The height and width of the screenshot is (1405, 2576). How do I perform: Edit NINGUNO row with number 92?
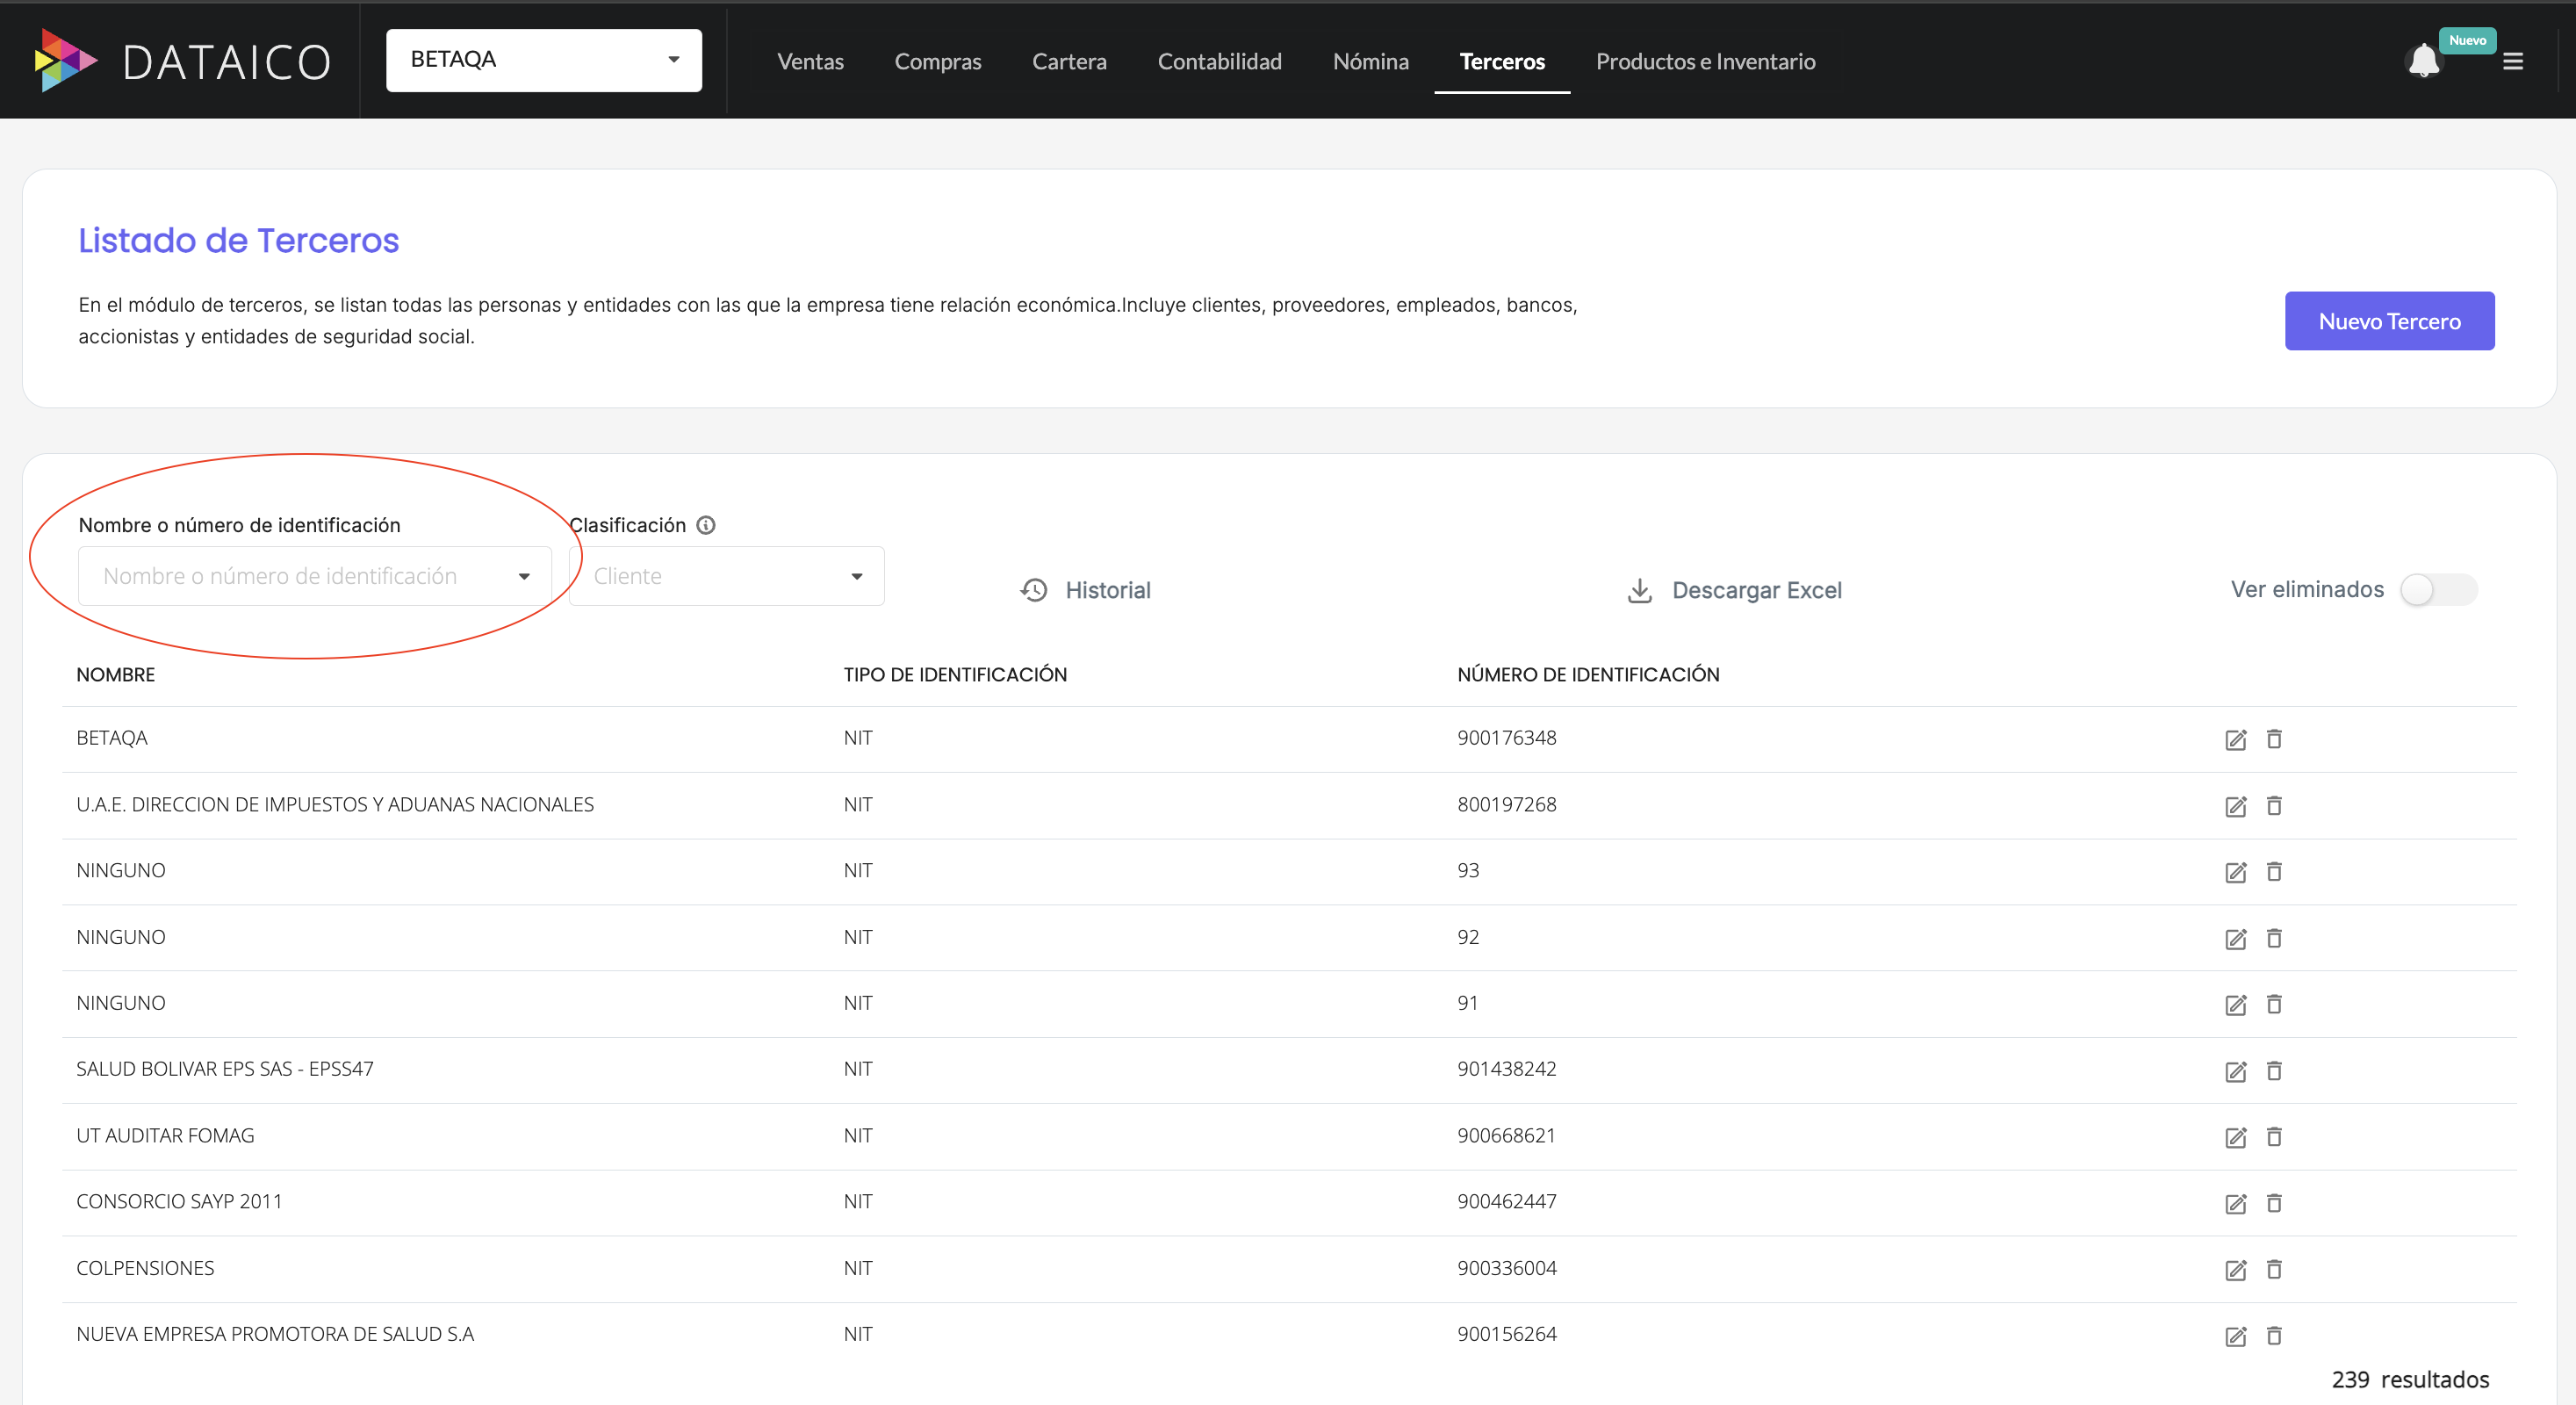point(2235,939)
